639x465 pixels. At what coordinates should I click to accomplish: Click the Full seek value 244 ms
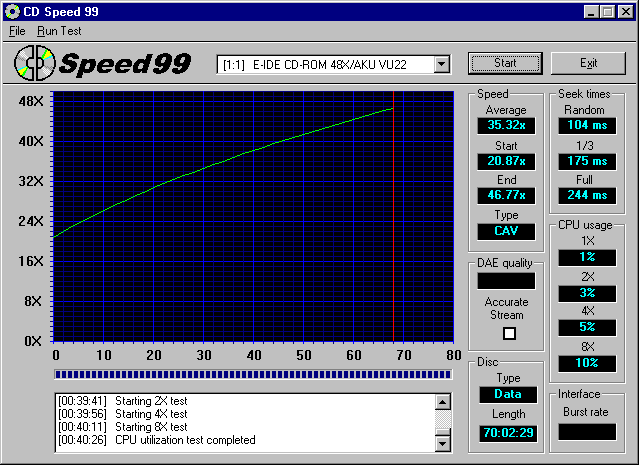(587, 195)
